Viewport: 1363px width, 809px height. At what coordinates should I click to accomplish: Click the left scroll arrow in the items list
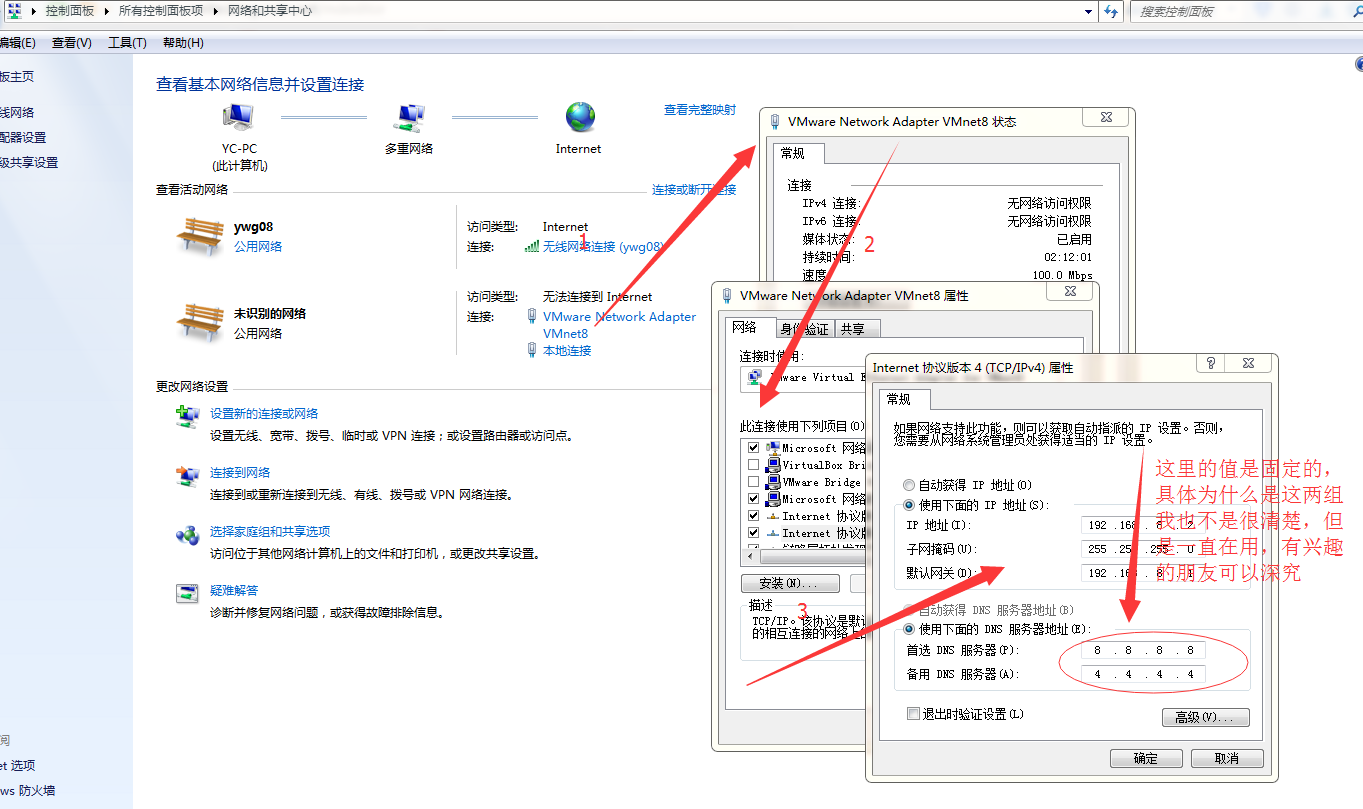[x=748, y=557]
